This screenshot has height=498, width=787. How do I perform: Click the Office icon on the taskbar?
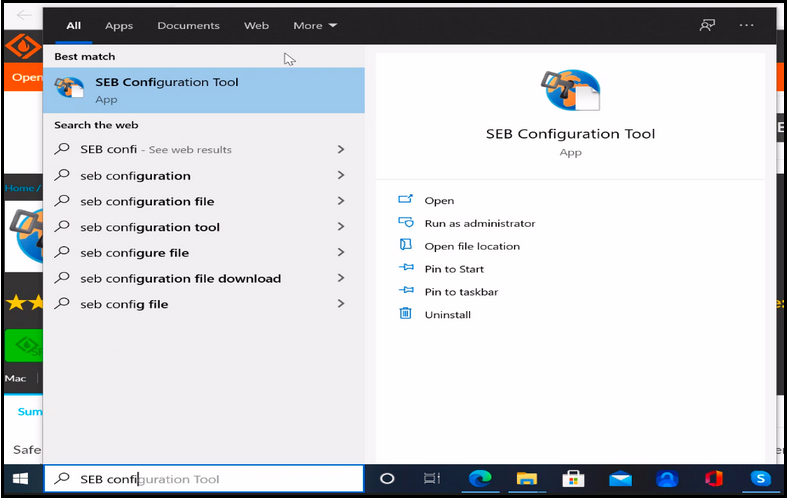pyautogui.click(x=714, y=479)
